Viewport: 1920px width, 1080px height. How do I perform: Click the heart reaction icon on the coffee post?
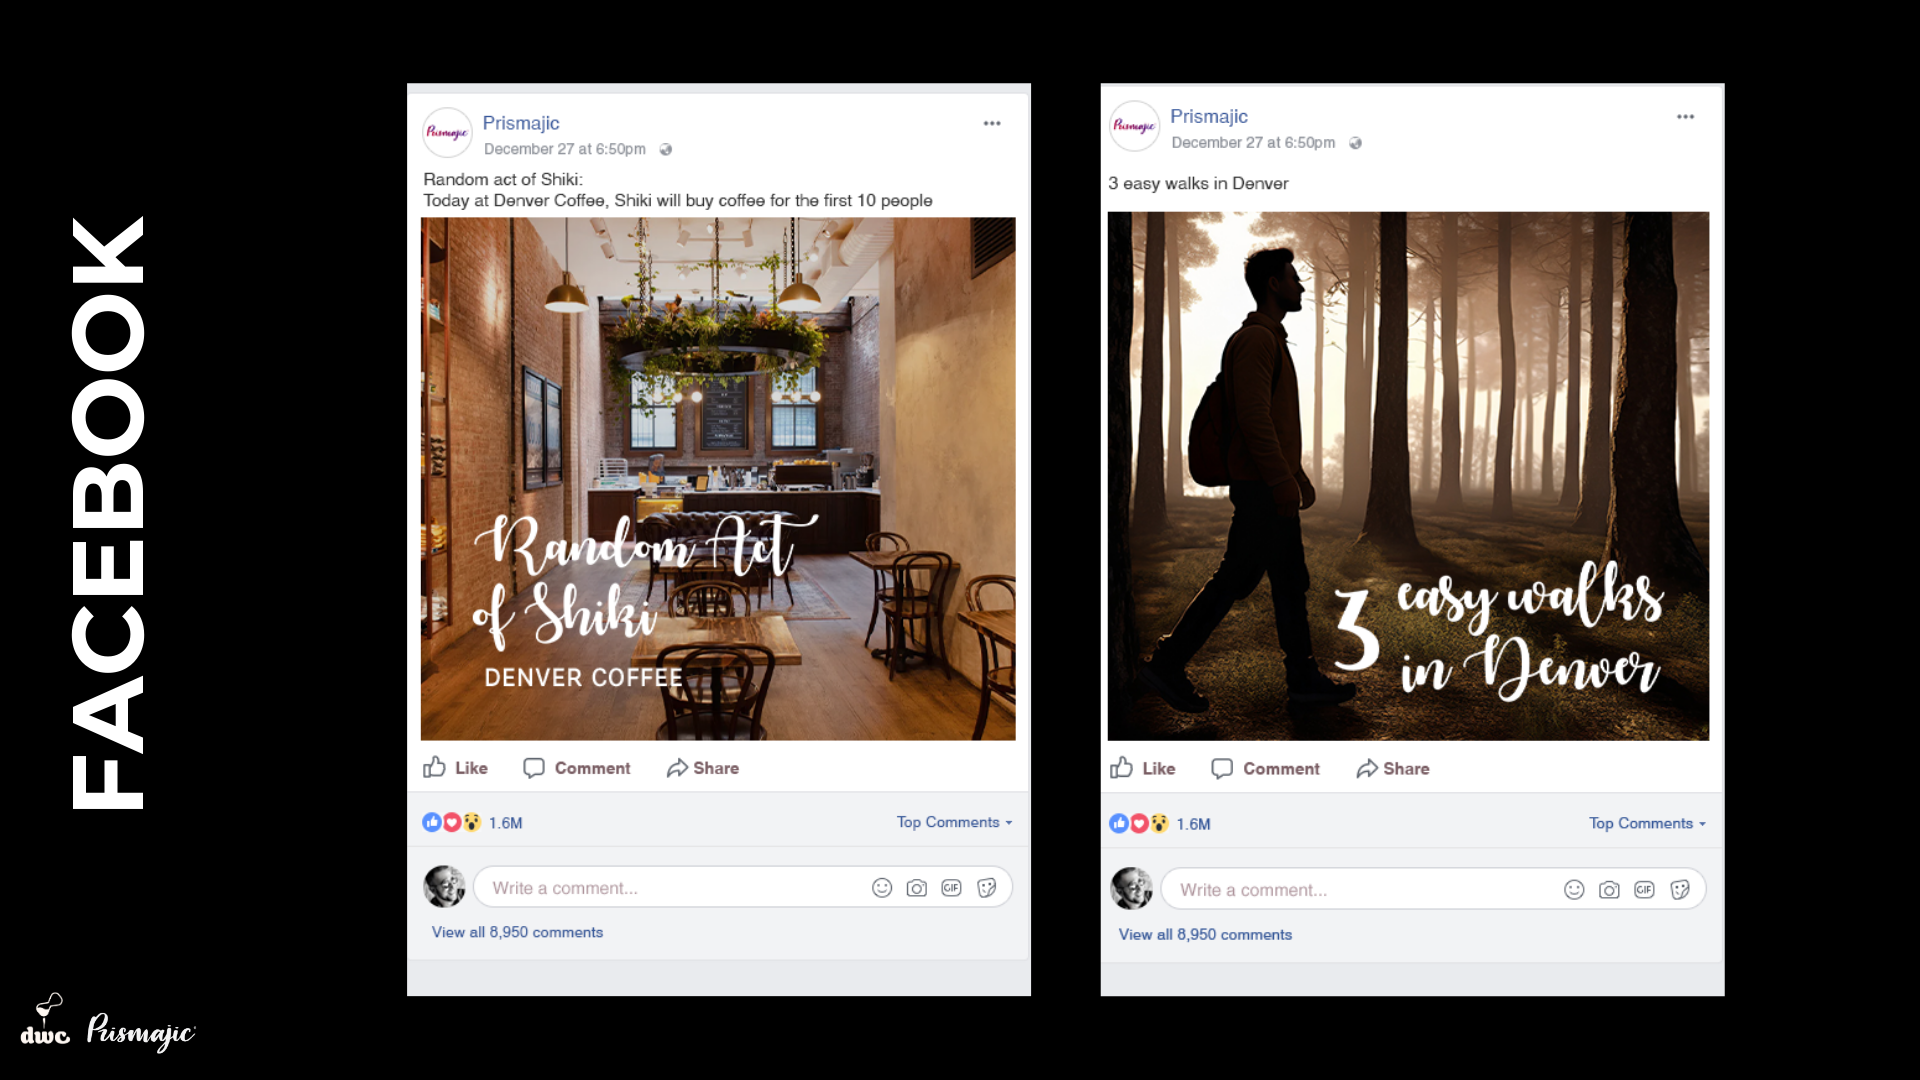[x=452, y=822]
